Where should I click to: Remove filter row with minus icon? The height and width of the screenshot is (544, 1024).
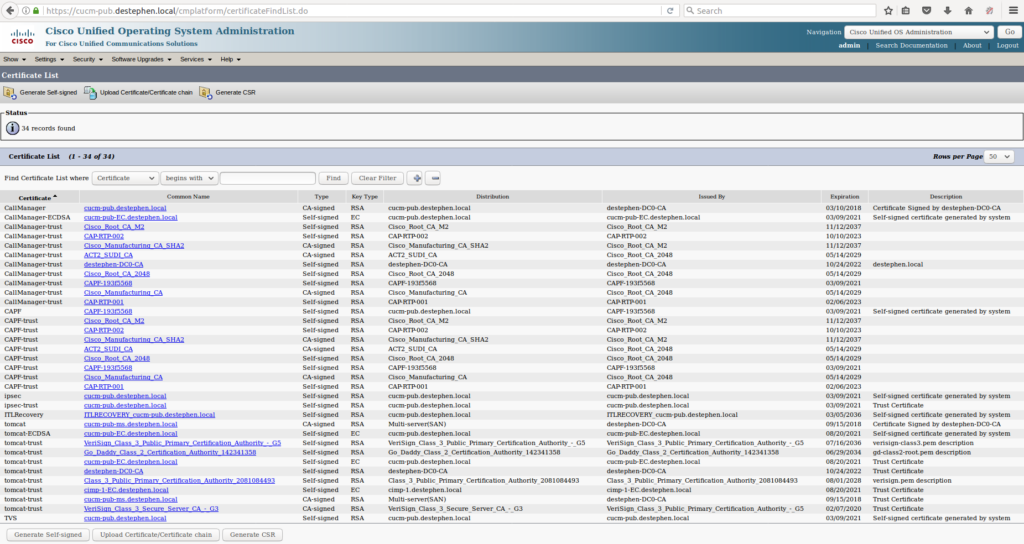(x=433, y=178)
